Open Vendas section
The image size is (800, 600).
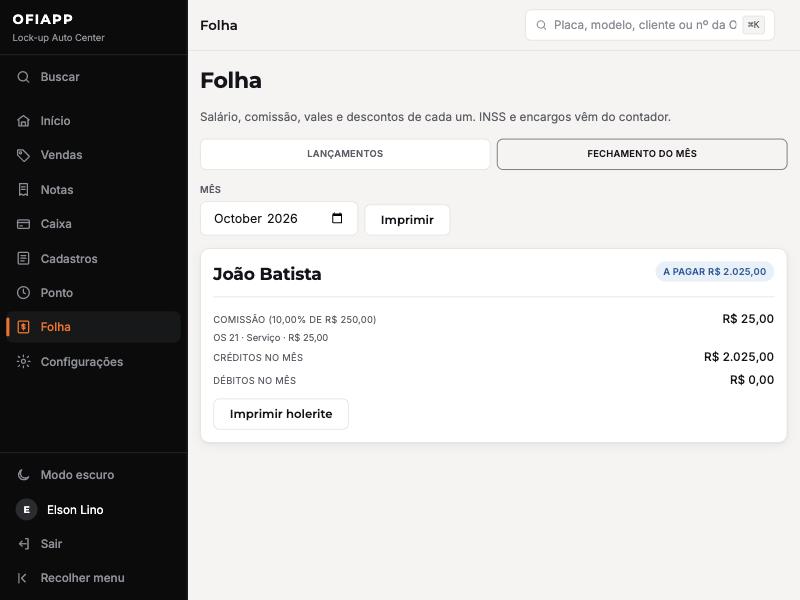93,155
